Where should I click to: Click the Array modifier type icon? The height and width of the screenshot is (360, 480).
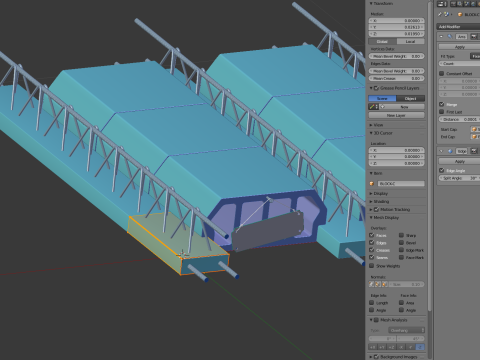coord(450,37)
